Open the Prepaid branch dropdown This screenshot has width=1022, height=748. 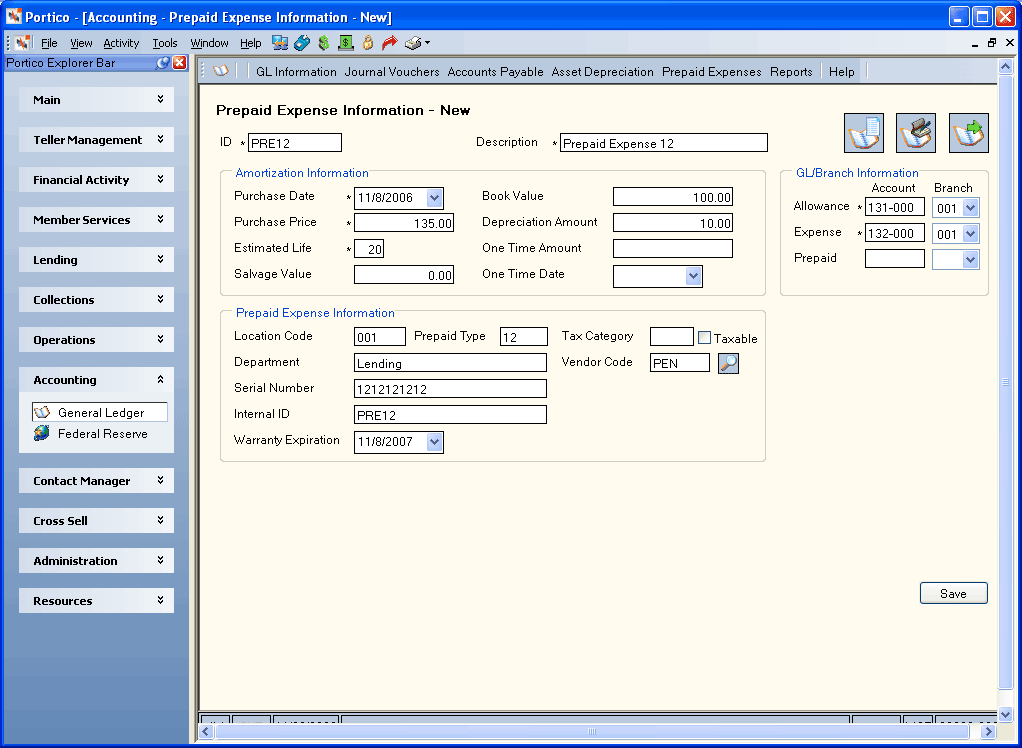971,260
